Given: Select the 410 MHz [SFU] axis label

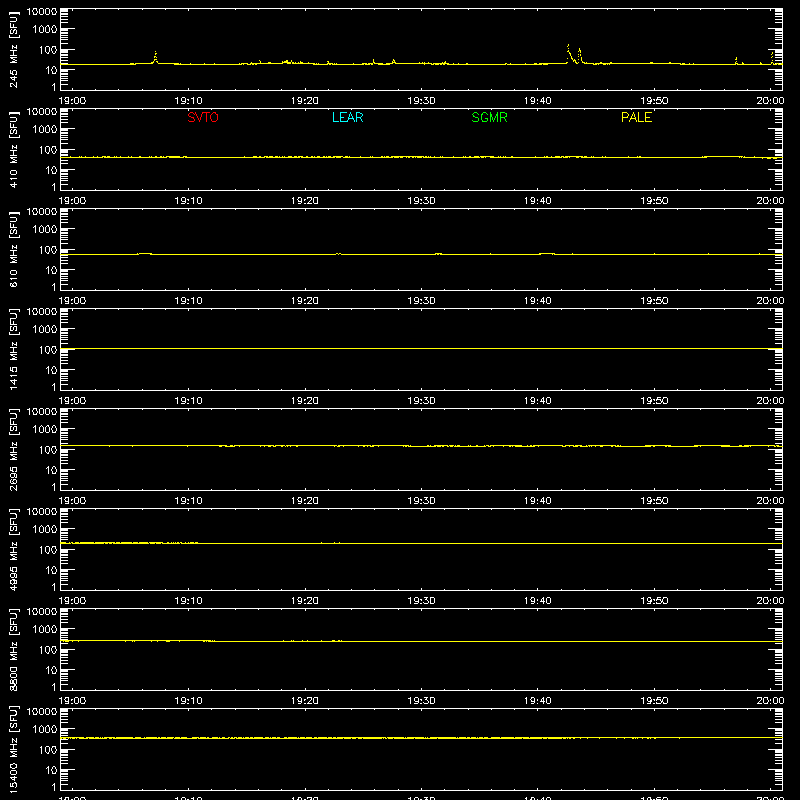Looking at the screenshot, I should [x=13, y=149].
